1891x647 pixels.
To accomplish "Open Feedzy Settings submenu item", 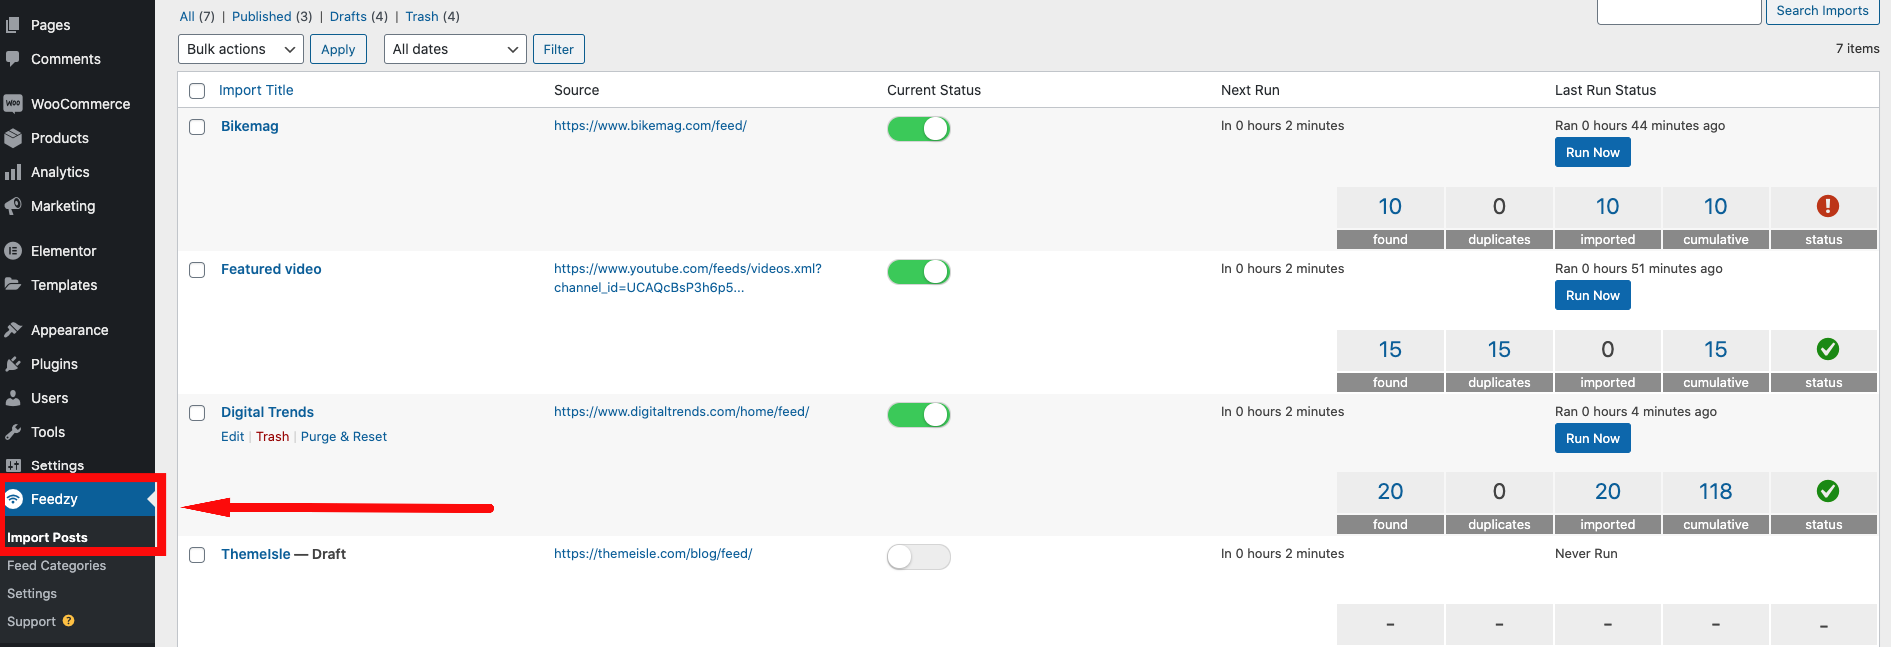I will [x=32, y=593].
